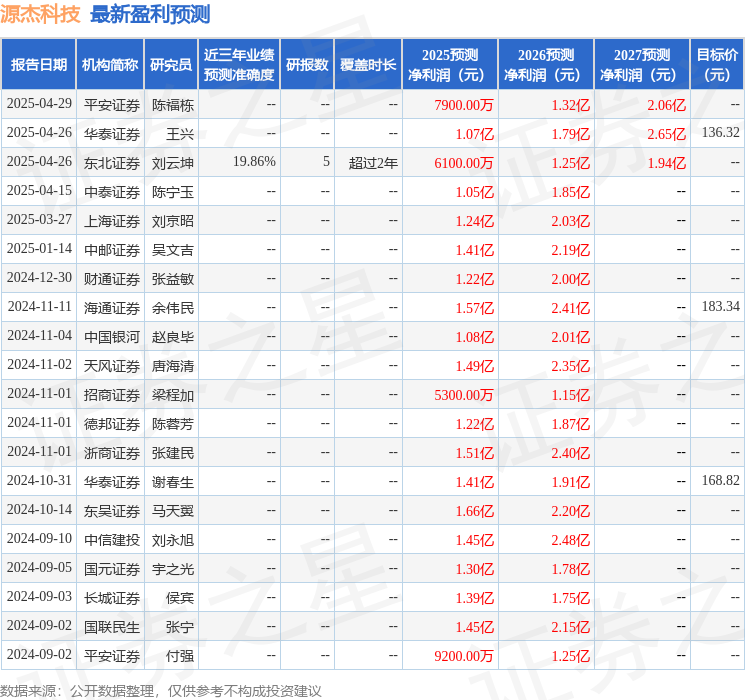Click the 研报数 column header

307,65
